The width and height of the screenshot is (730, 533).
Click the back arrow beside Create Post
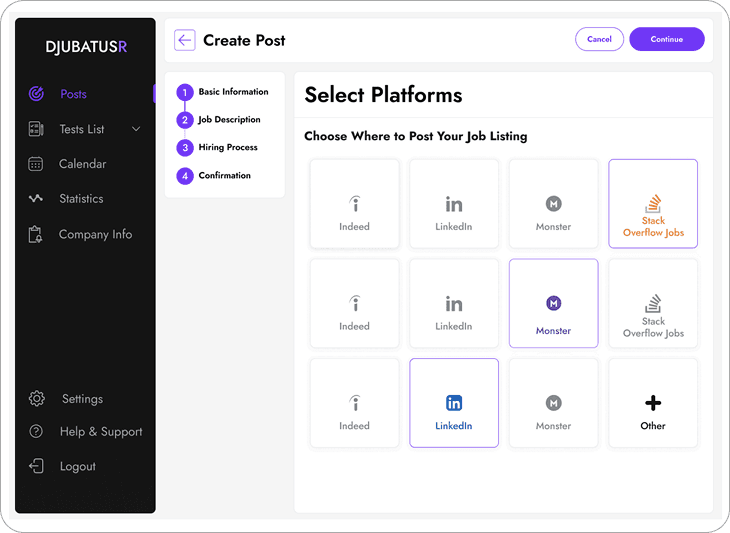click(x=185, y=40)
